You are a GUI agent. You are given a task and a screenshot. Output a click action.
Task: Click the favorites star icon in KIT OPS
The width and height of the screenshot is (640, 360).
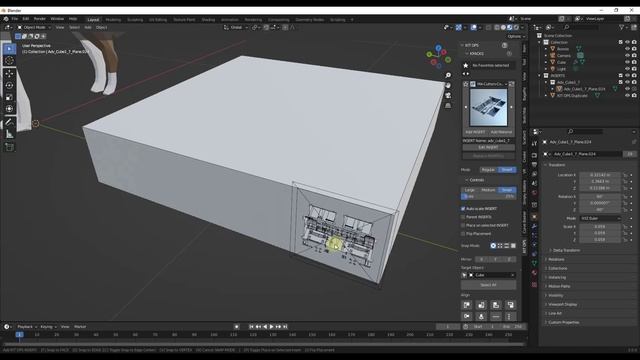466,65
